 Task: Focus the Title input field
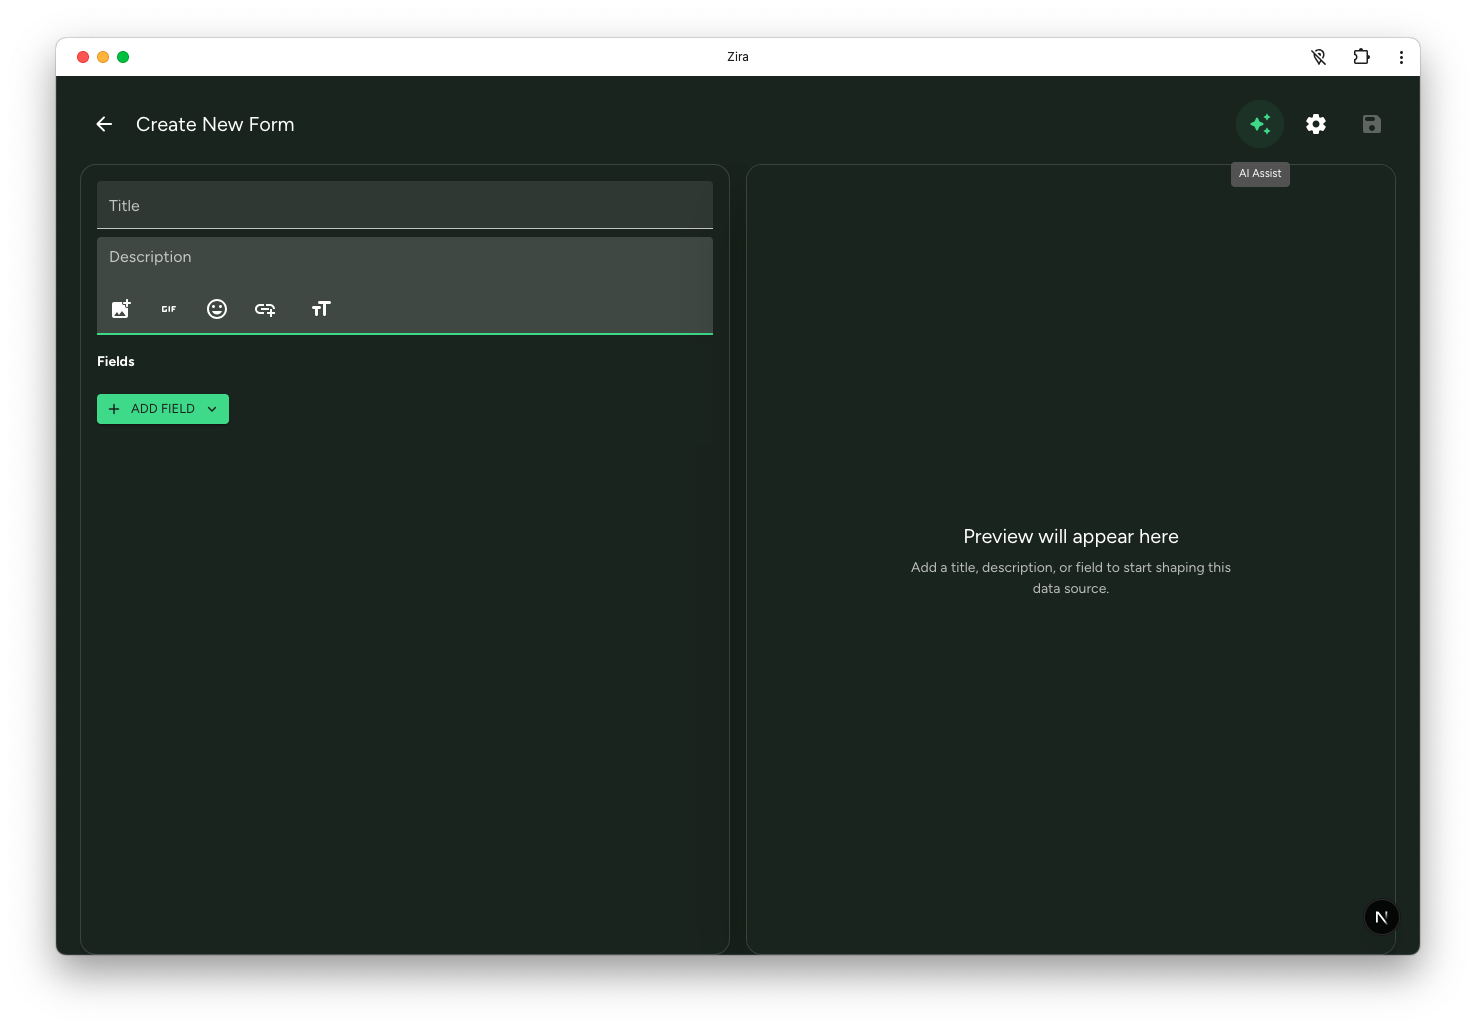tap(405, 205)
